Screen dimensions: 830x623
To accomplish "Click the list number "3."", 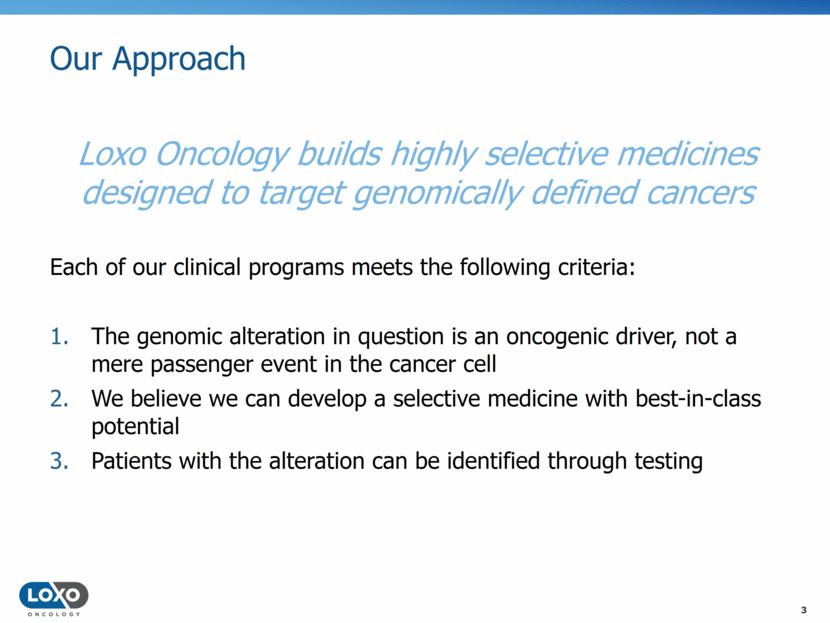I will coord(60,462).
